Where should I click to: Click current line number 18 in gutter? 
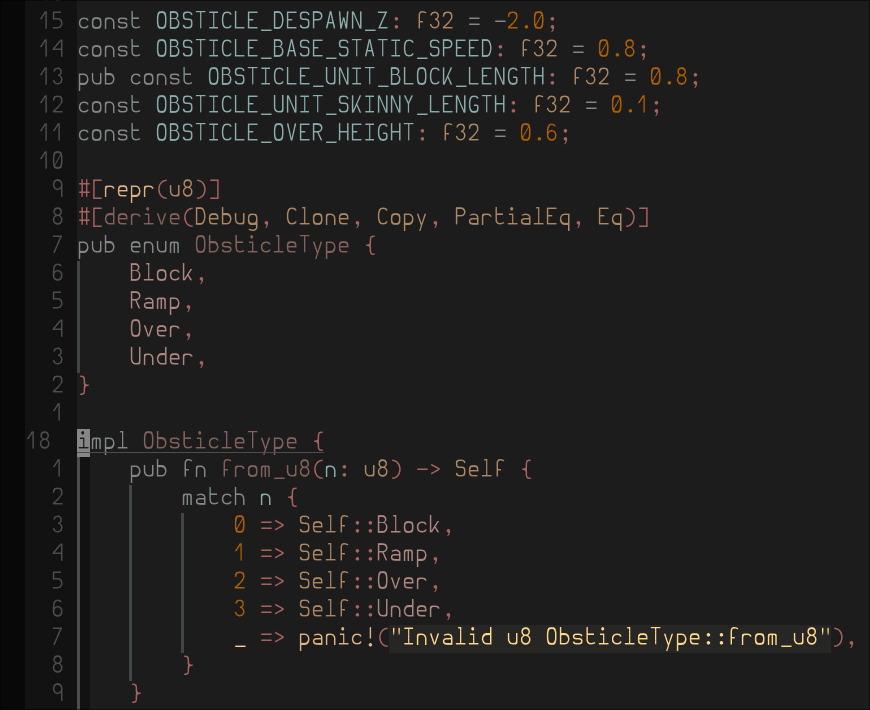point(37,441)
